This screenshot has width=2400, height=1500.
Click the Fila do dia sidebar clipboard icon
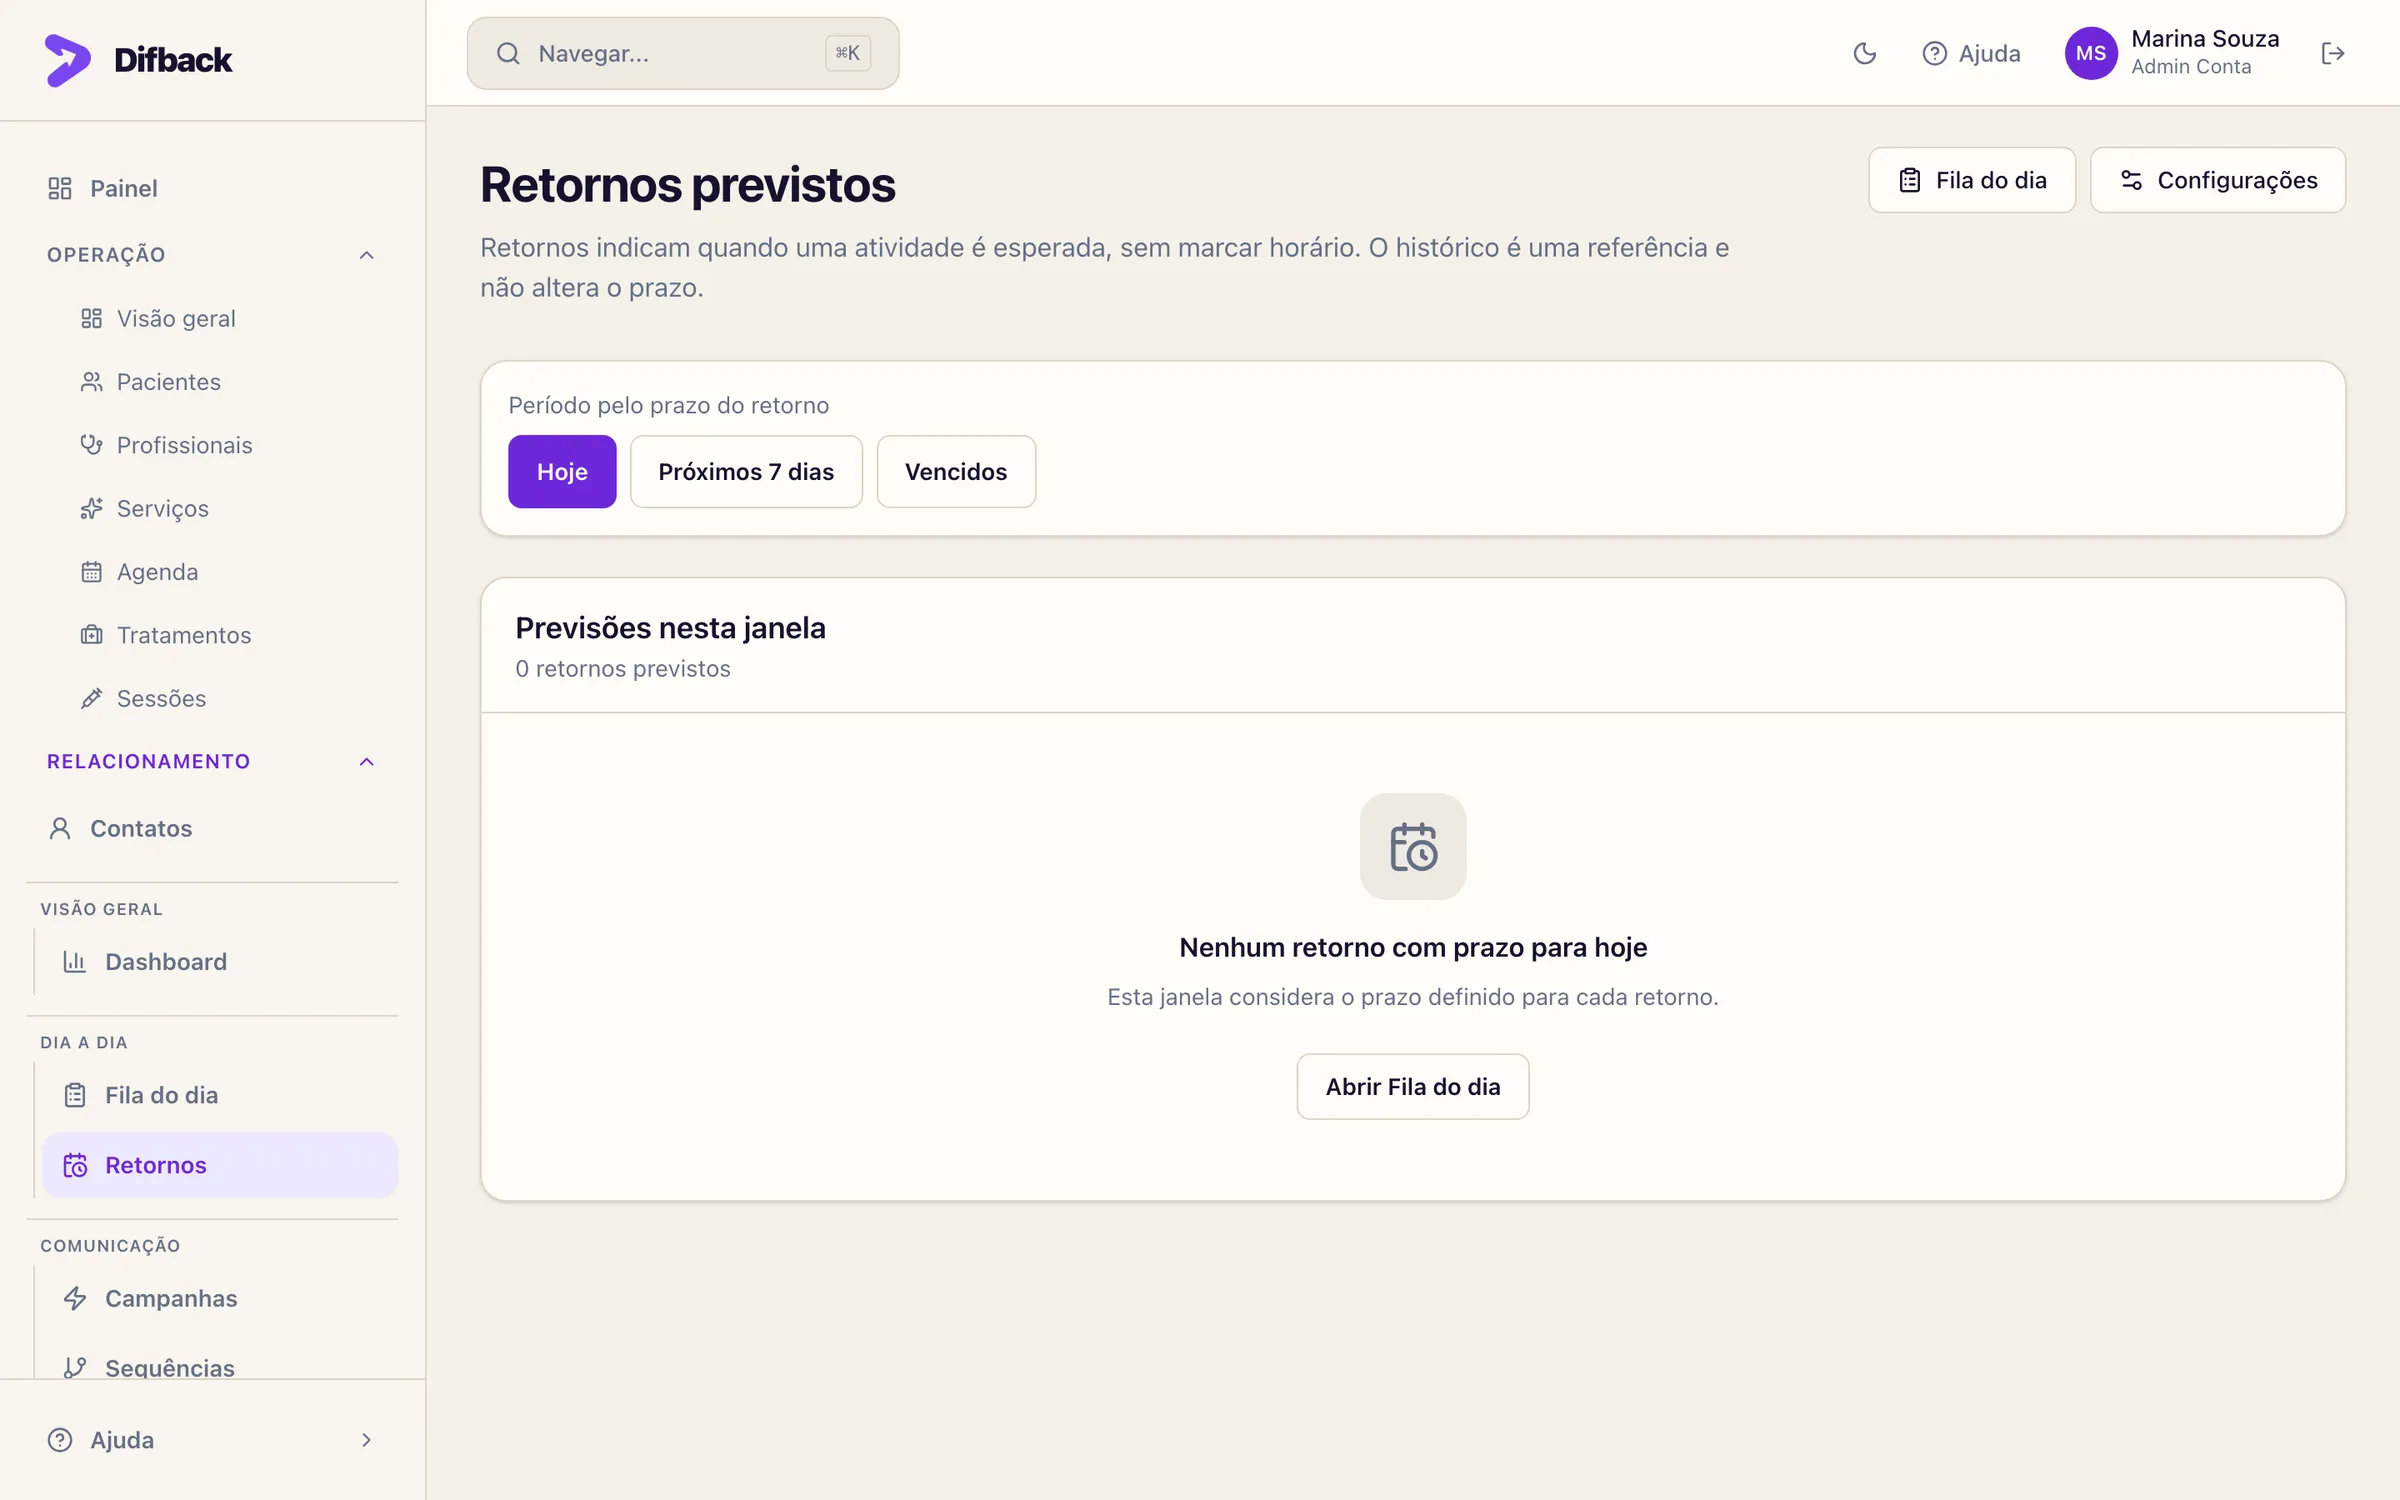[x=75, y=1095]
